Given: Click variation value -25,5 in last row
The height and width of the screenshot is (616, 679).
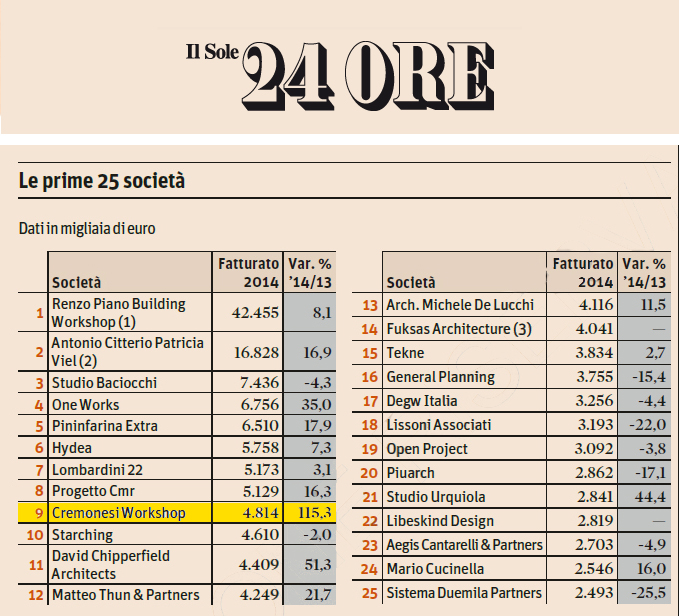Looking at the screenshot, I should tap(648, 593).
